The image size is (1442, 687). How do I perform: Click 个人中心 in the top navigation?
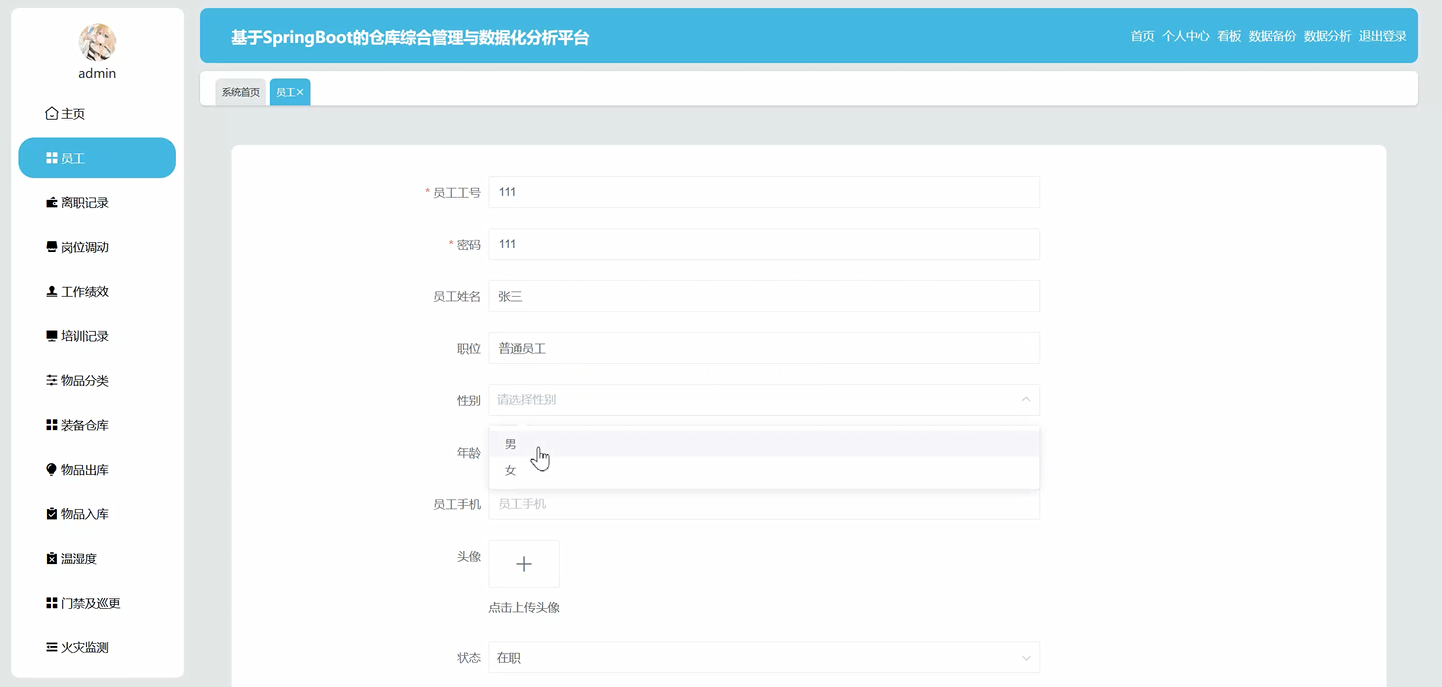coord(1187,36)
